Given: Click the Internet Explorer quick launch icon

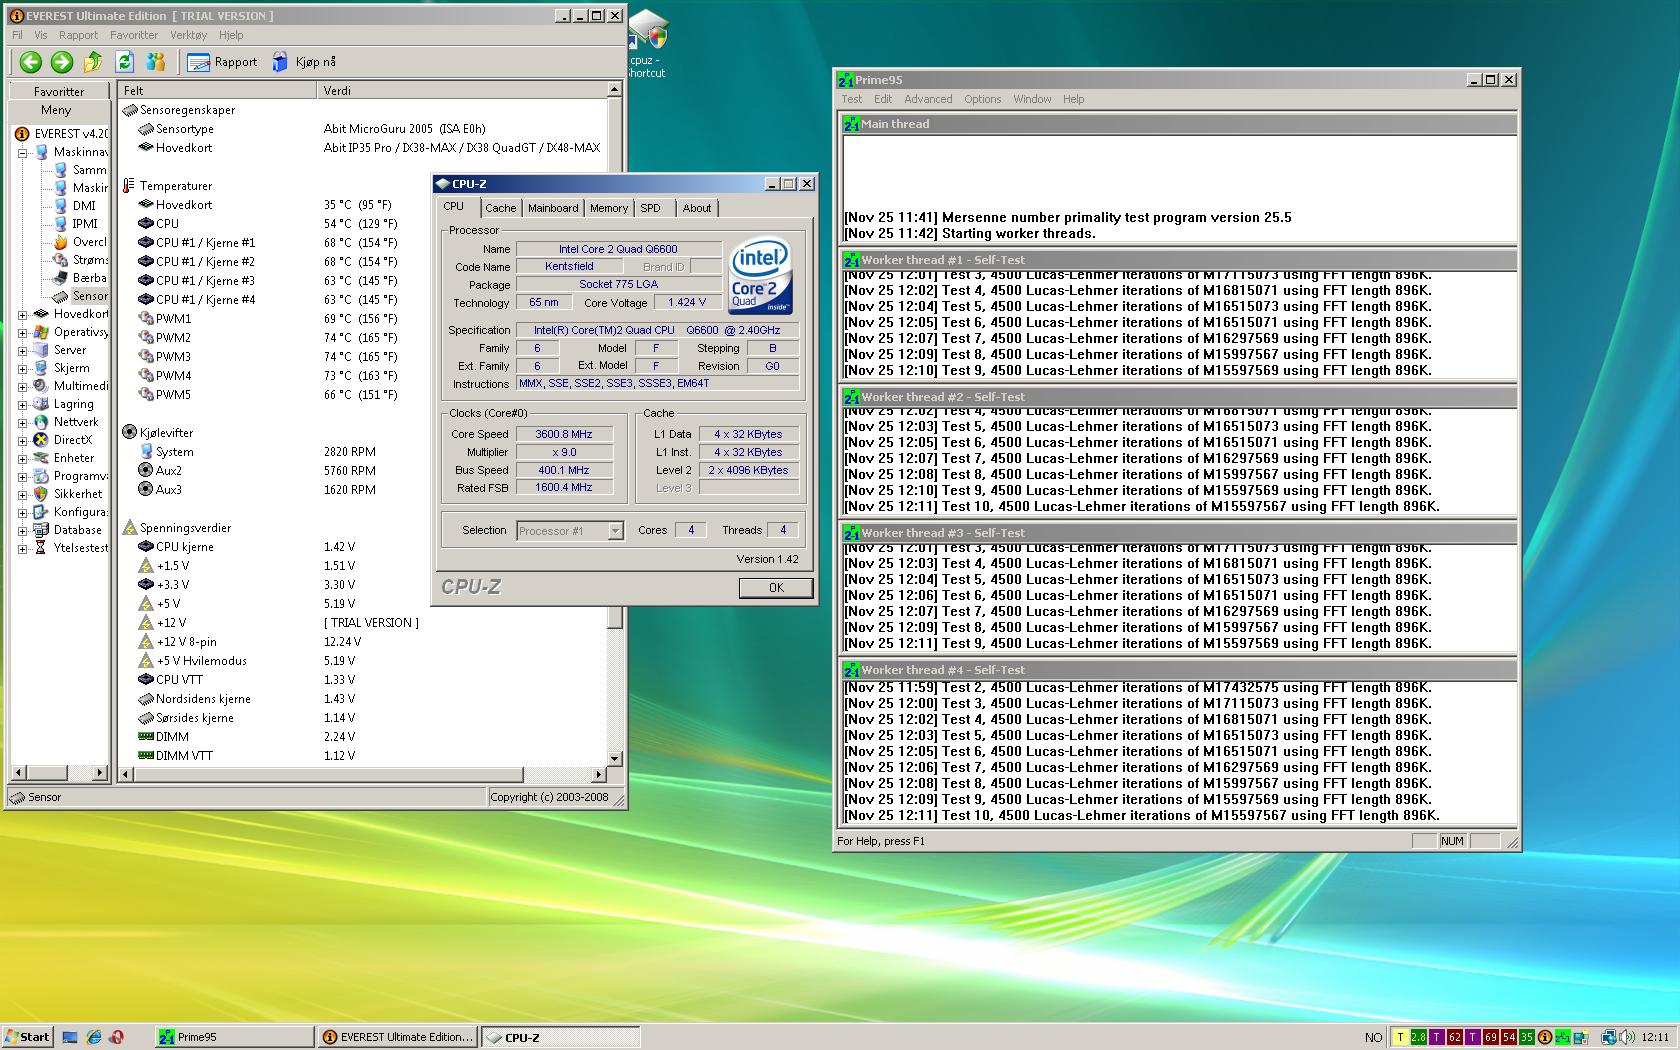Looking at the screenshot, I should pyautogui.click(x=93, y=1037).
